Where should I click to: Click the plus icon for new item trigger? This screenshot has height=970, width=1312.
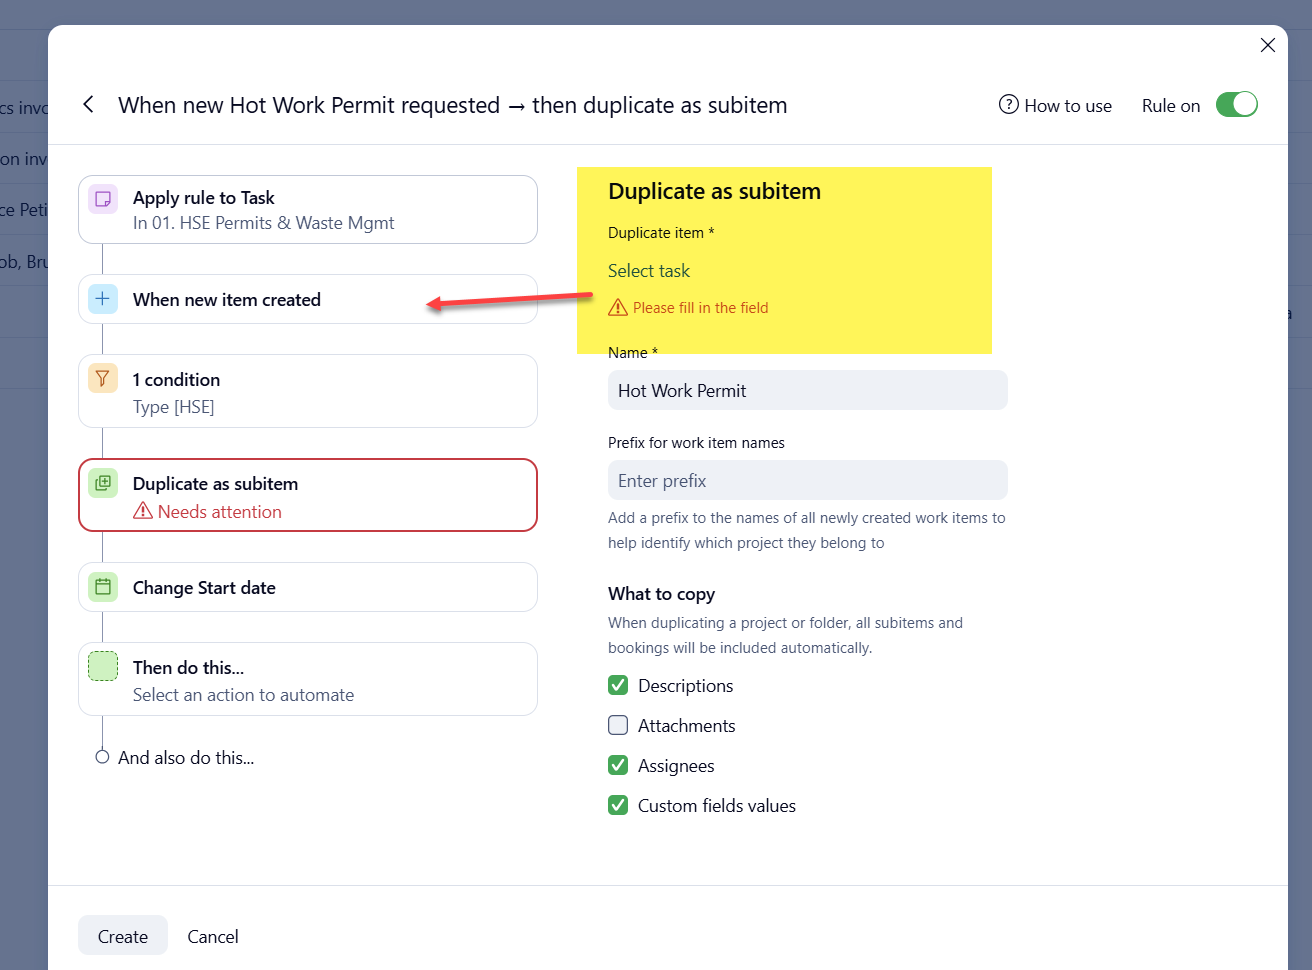[103, 299]
